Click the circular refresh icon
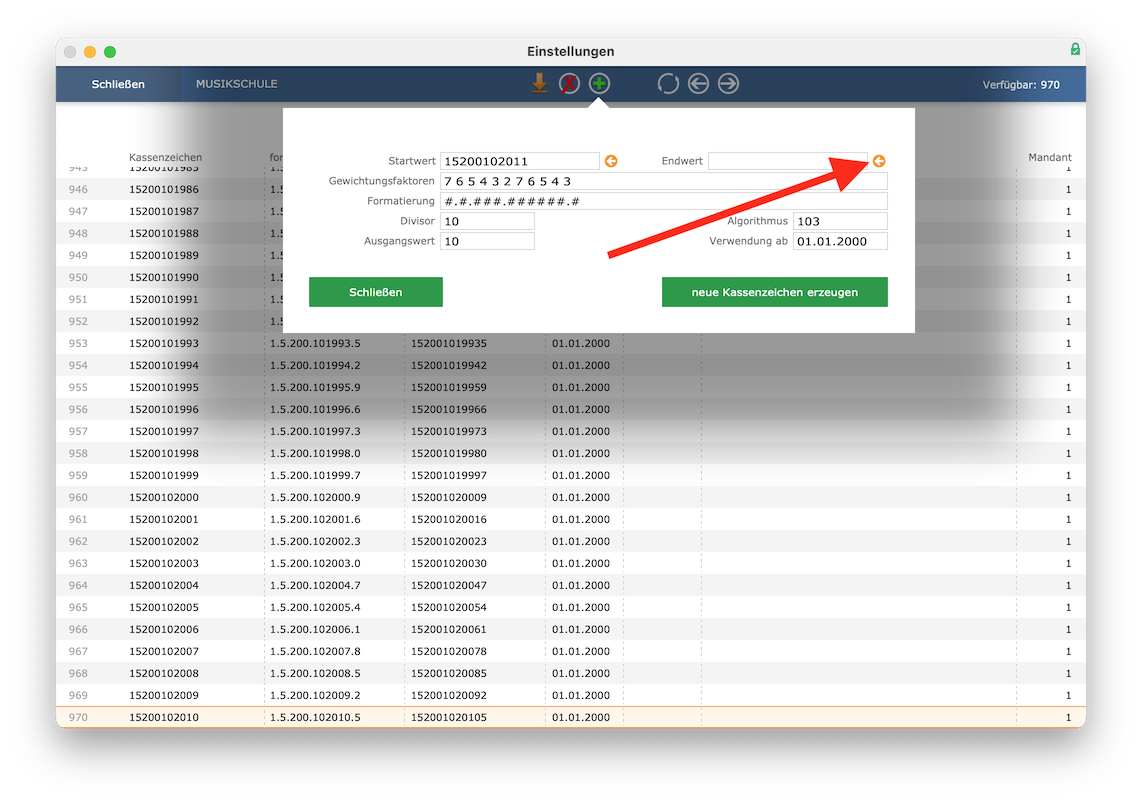Image resolution: width=1142 pixels, height=802 pixels. [668, 84]
